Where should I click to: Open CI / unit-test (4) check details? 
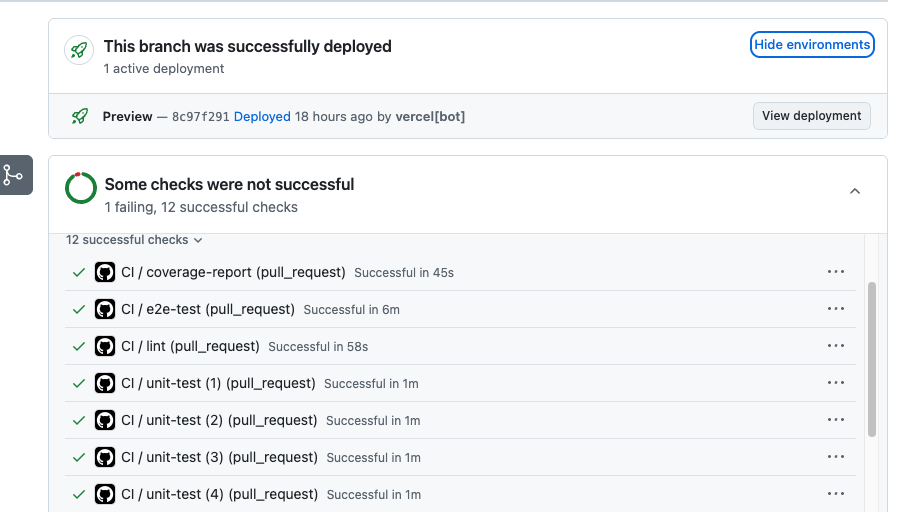220,494
